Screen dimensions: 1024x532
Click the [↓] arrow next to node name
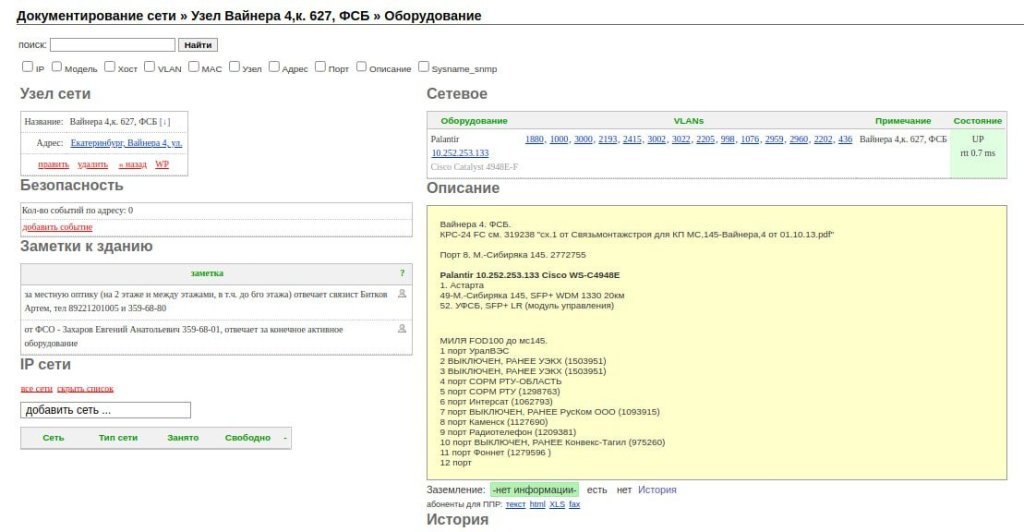point(165,122)
